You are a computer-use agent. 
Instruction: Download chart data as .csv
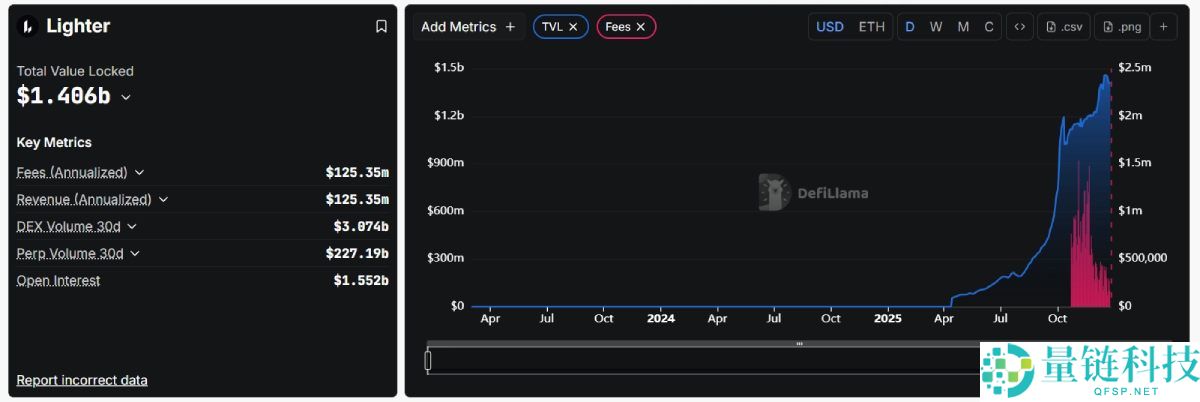point(1064,27)
